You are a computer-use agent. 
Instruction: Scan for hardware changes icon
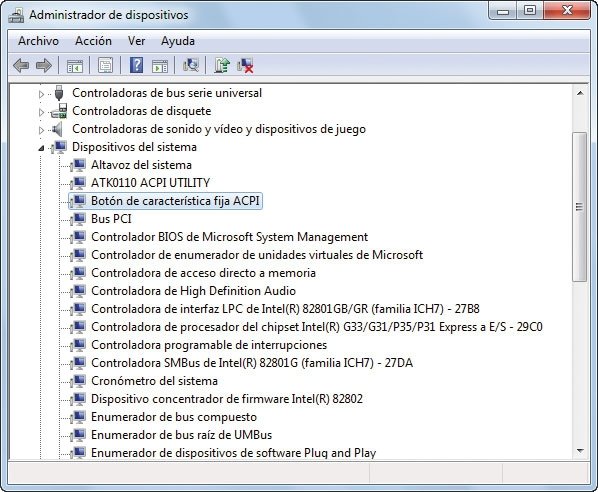191,65
